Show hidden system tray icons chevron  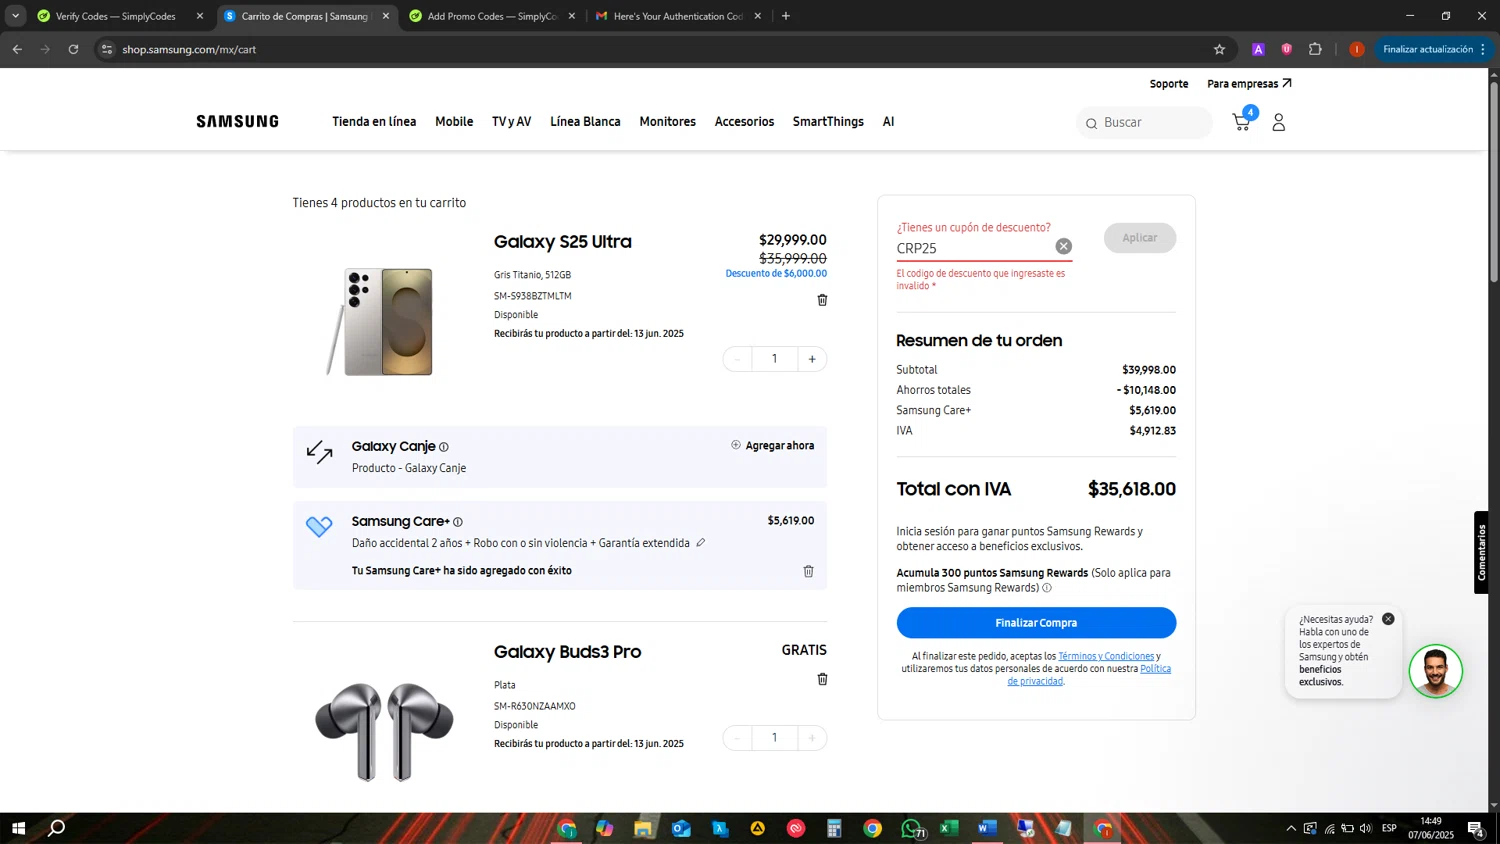coord(1291,828)
